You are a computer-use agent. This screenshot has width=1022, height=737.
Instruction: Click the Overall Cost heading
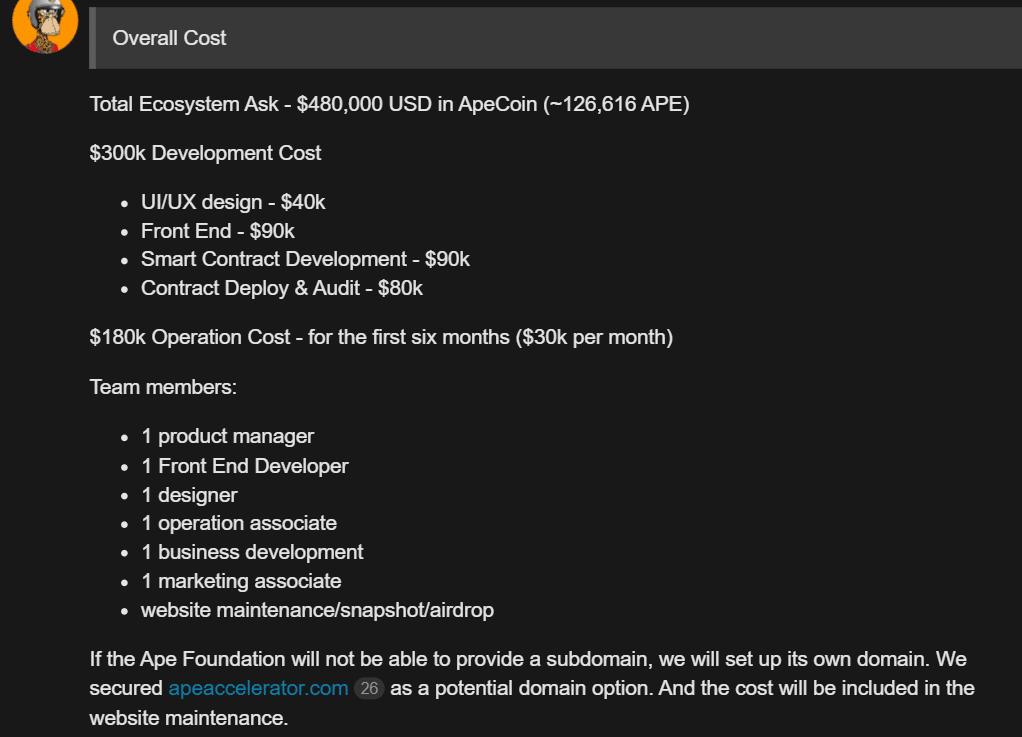coord(169,38)
